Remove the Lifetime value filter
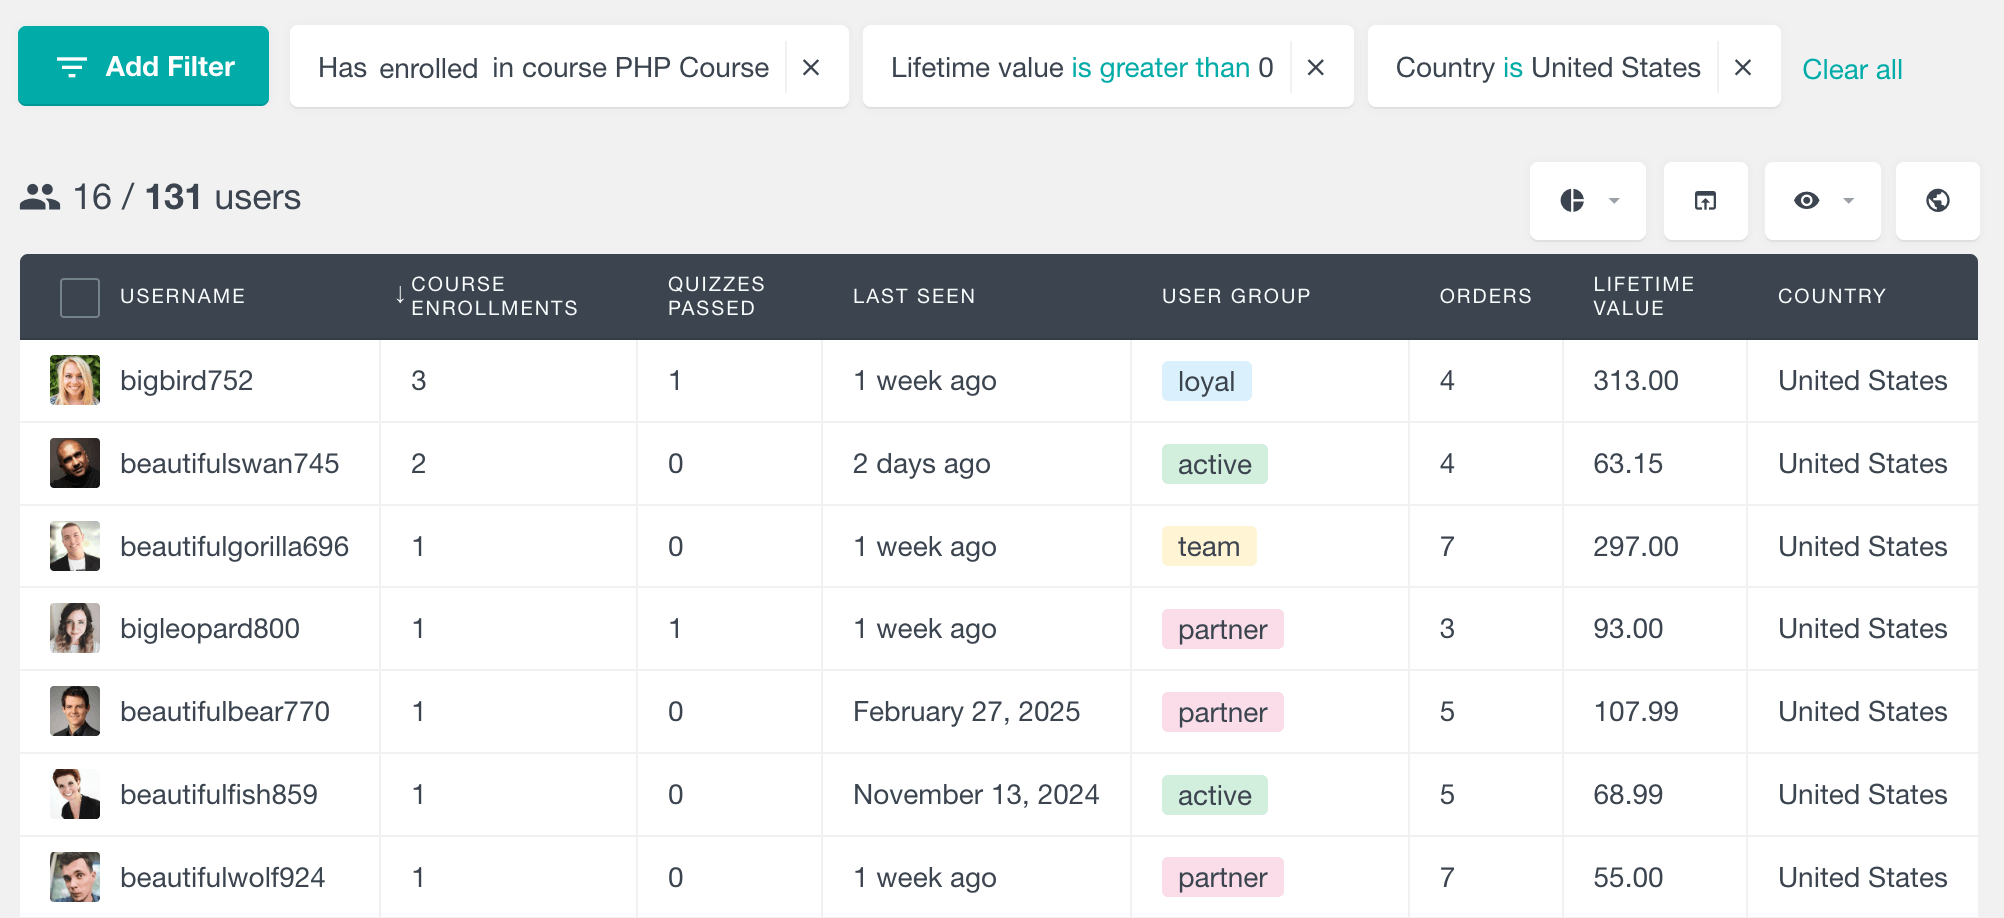The image size is (2004, 918). (x=1316, y=67)
